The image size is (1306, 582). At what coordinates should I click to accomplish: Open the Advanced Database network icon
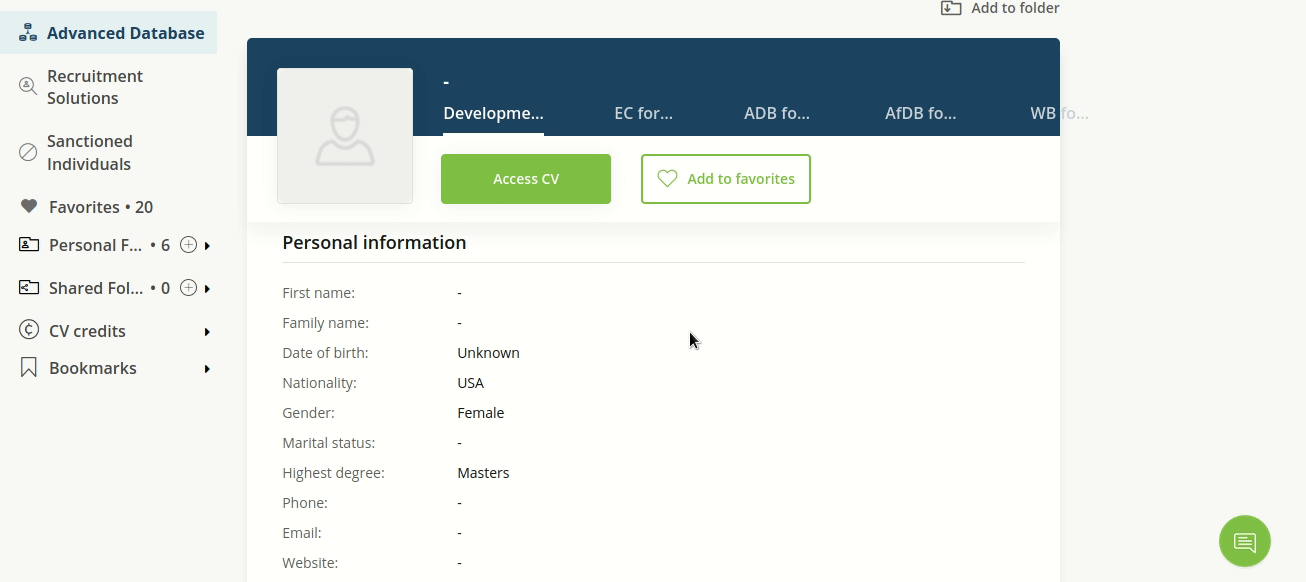pyautogui.click(x=28, y=33)
